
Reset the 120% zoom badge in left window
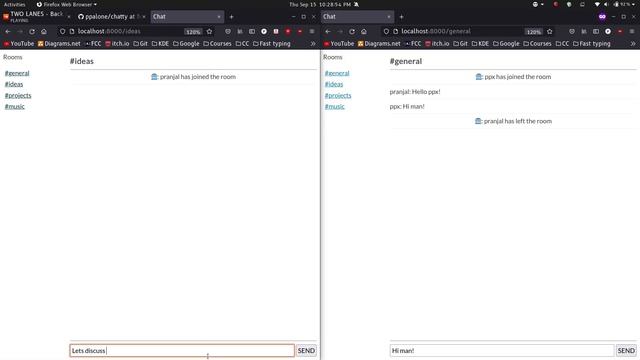coord(193,31)
